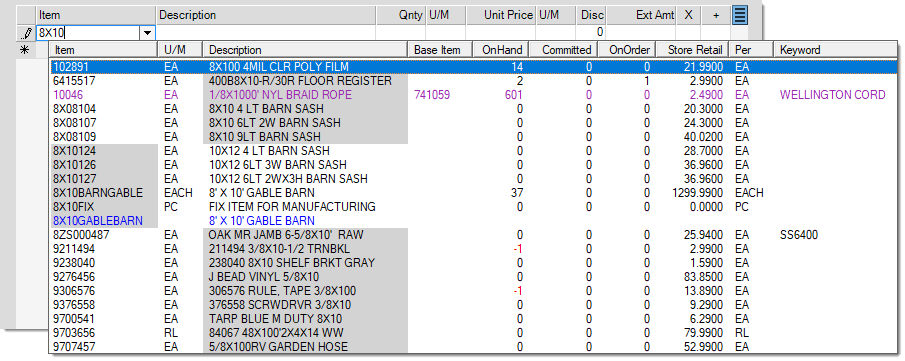The image size is (905, 361).
Task: Select item 8X10127
Action: tap(473, 178)
